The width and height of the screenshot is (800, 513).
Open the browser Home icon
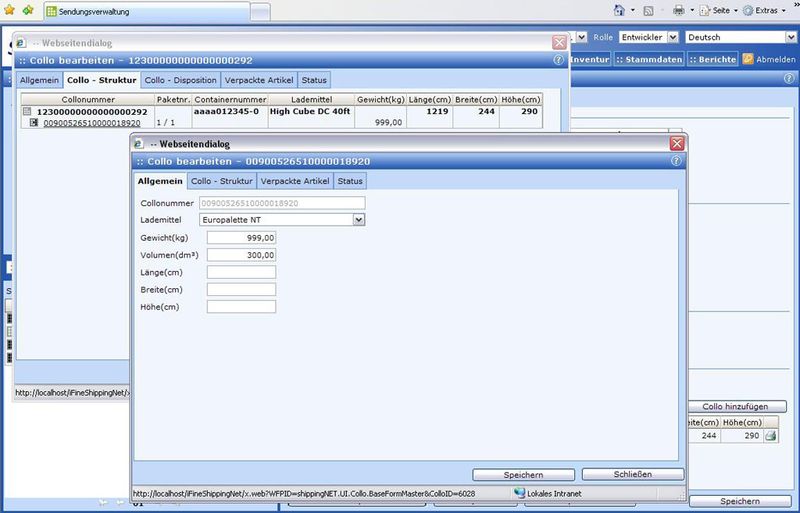[x=621, y=10]
